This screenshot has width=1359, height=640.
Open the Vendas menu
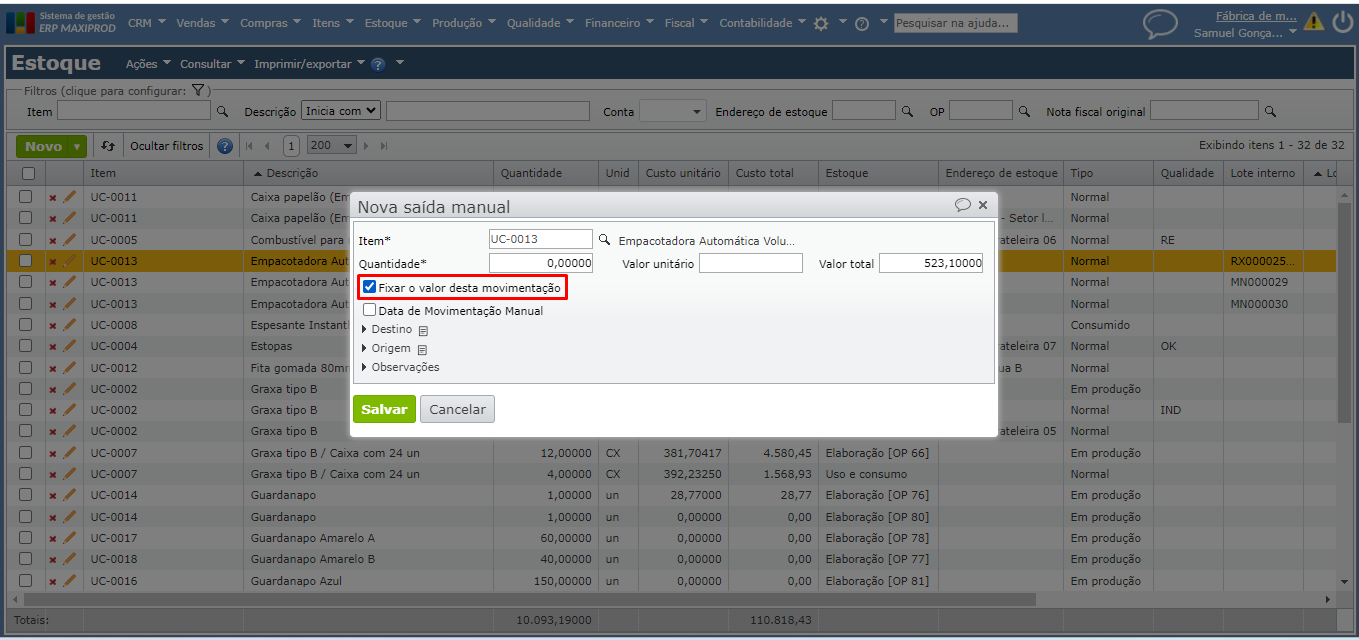coord(202,23)
